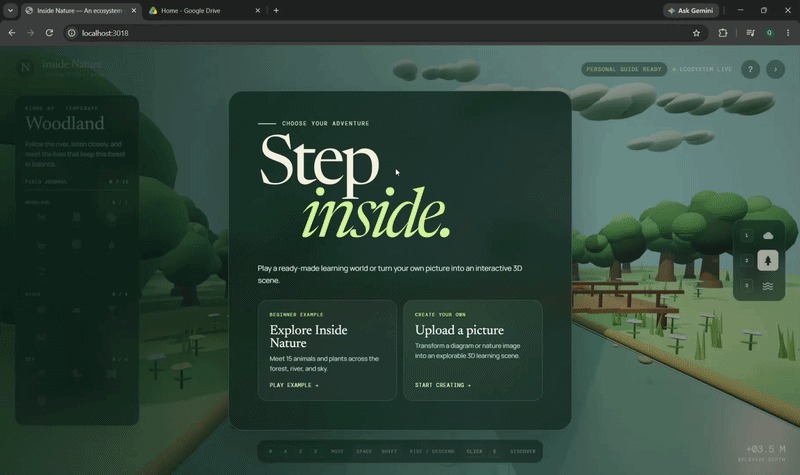The width and height of the screenshot is (800, 475).
Task: Go forward in browser history
Action: (31, 33)
